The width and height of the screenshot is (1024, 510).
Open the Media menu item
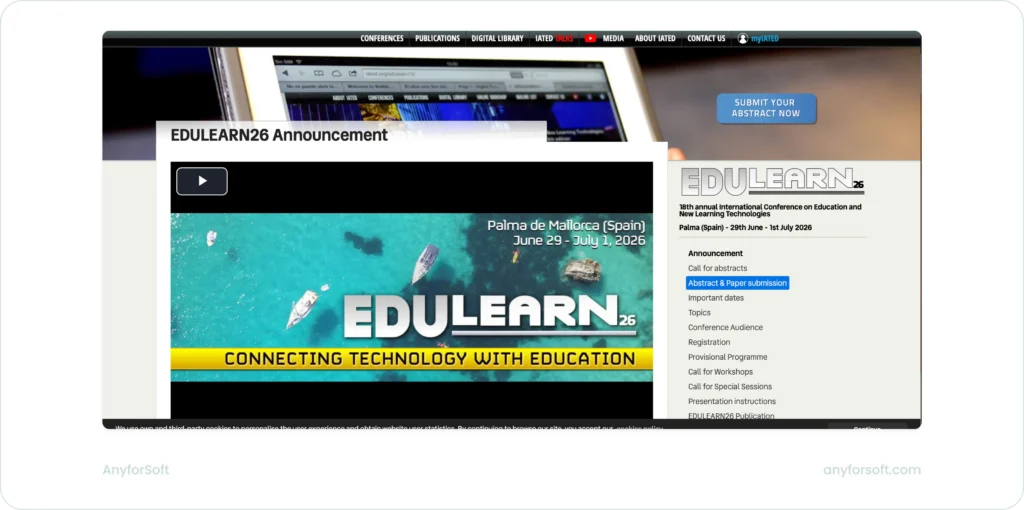613,39
